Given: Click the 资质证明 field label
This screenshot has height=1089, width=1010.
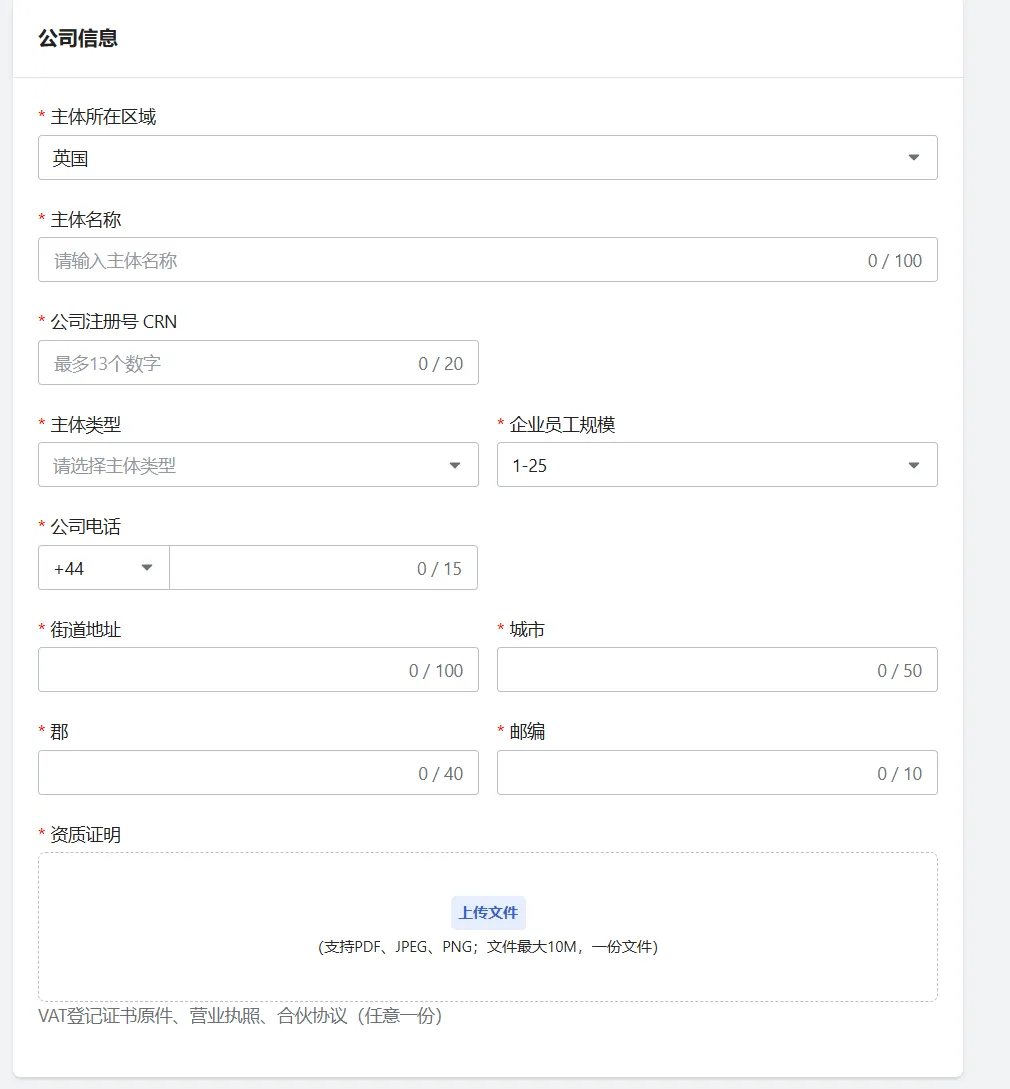Looking at the screenshot, I should click(x=85, y=834).
